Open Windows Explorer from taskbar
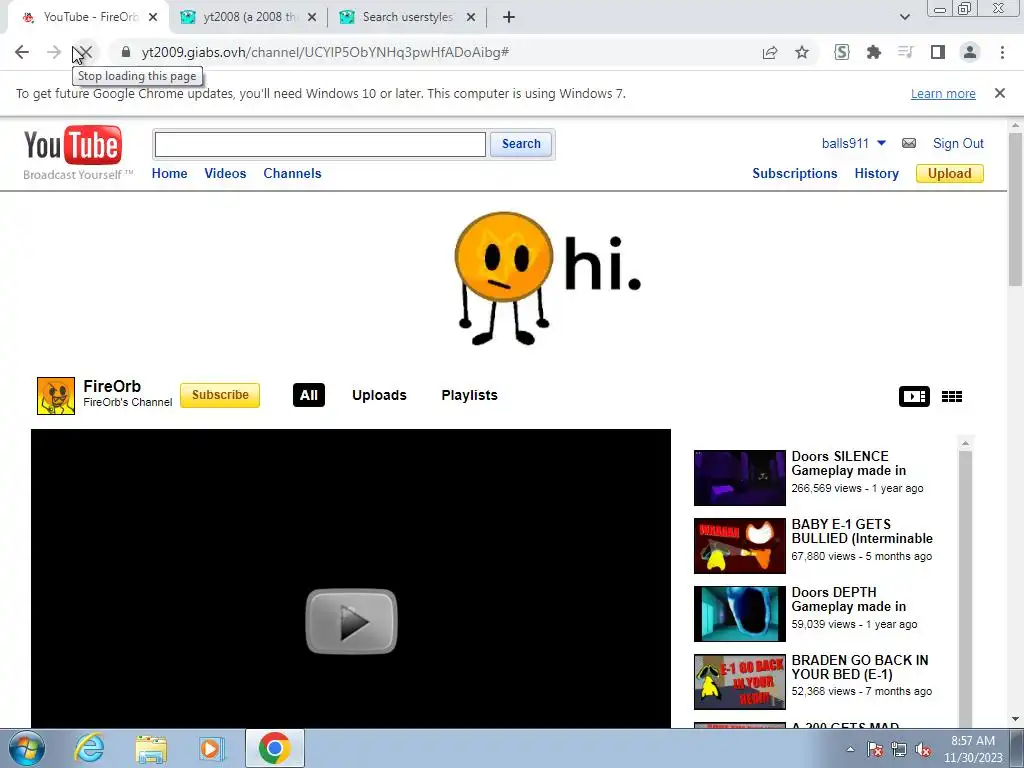 tap(151, 748)
